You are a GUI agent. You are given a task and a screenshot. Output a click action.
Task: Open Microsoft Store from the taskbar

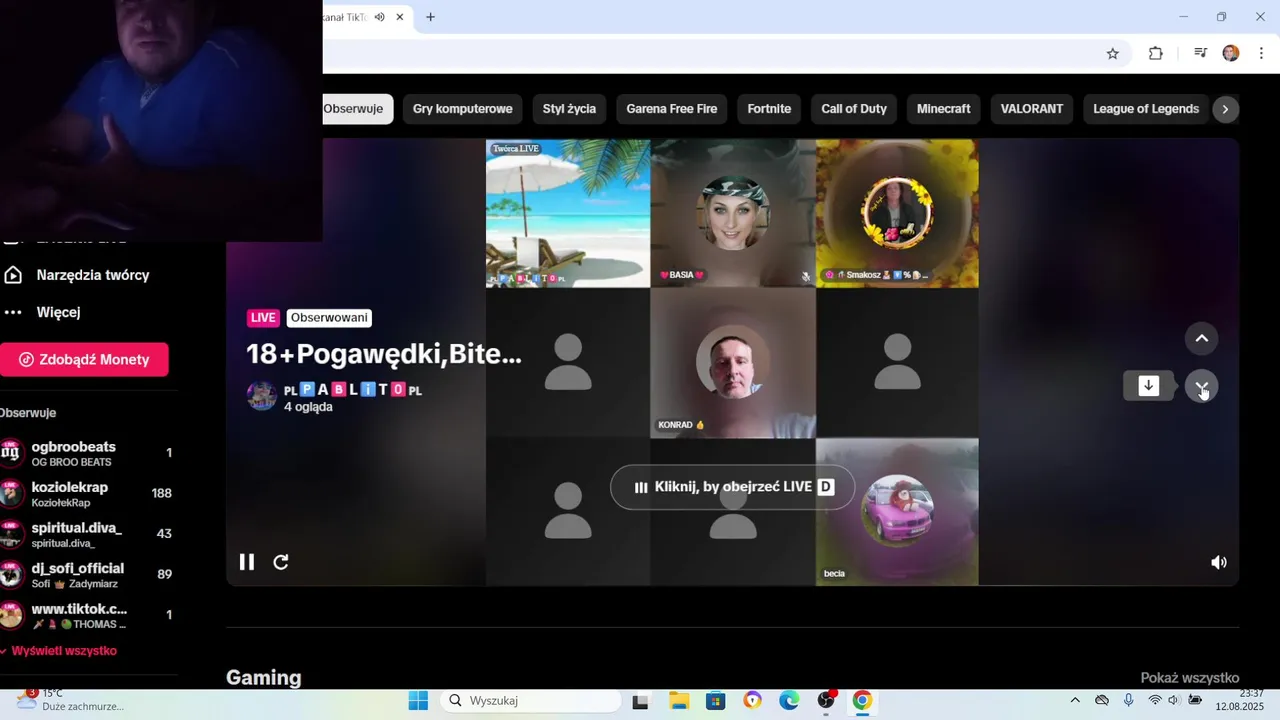715,701
